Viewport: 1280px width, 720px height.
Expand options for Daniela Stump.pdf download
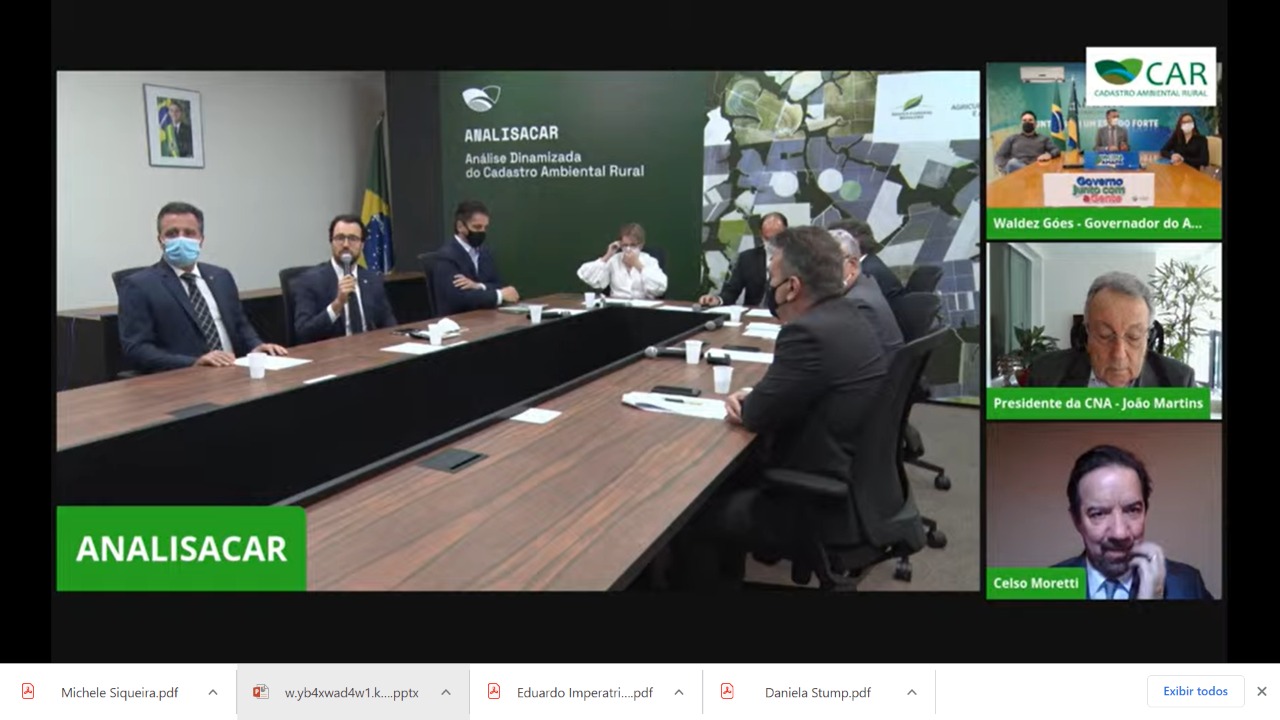point(912,692)
